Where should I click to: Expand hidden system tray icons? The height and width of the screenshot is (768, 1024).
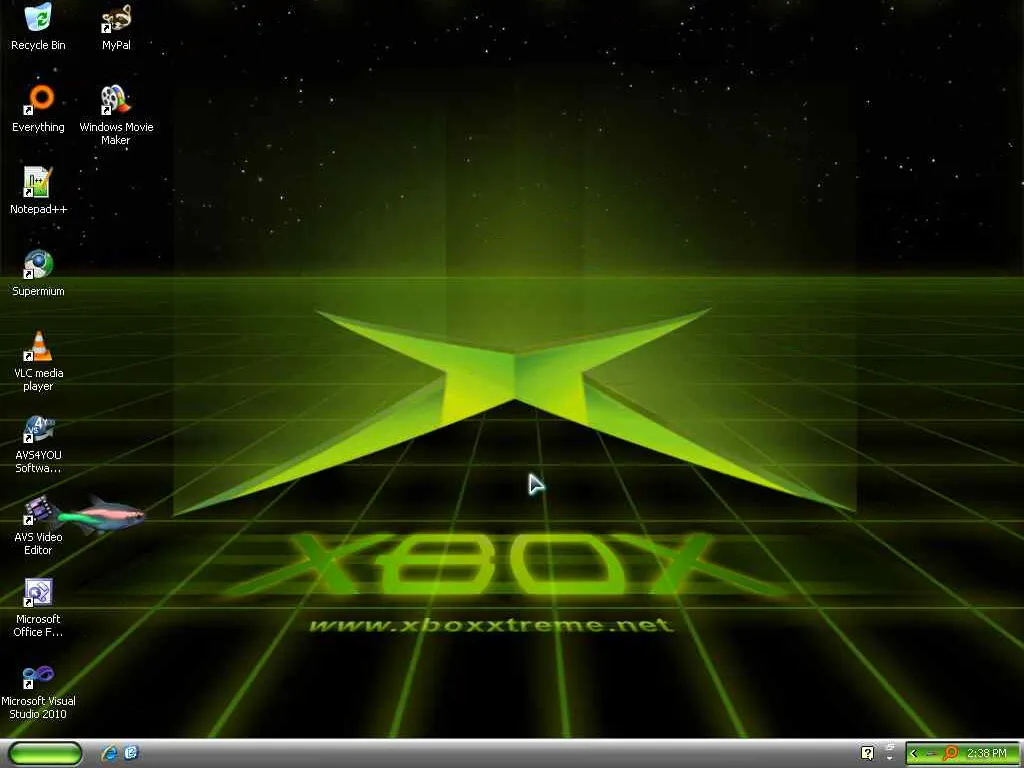914,753
